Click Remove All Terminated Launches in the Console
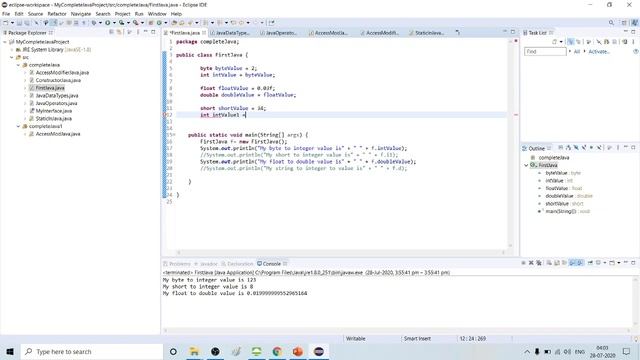This screenshot has height=360, width=640. [539, 263]
